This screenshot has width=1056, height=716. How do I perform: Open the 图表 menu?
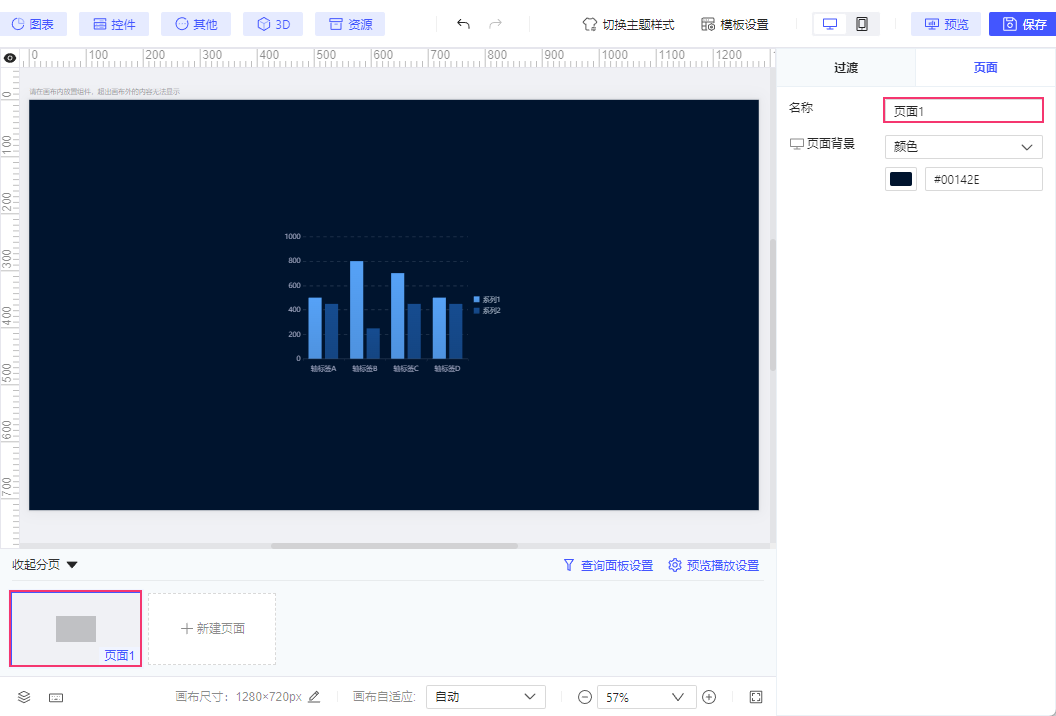(33, 24)
